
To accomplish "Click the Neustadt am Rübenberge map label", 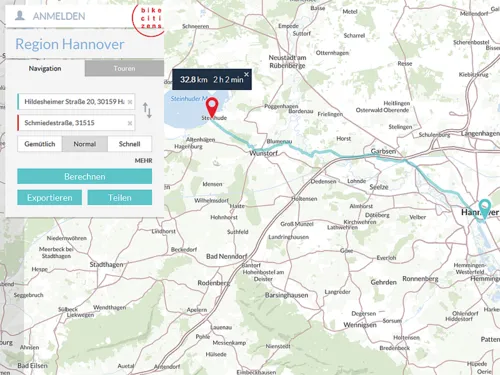I will pyautogui.click(x=287, y=62).
